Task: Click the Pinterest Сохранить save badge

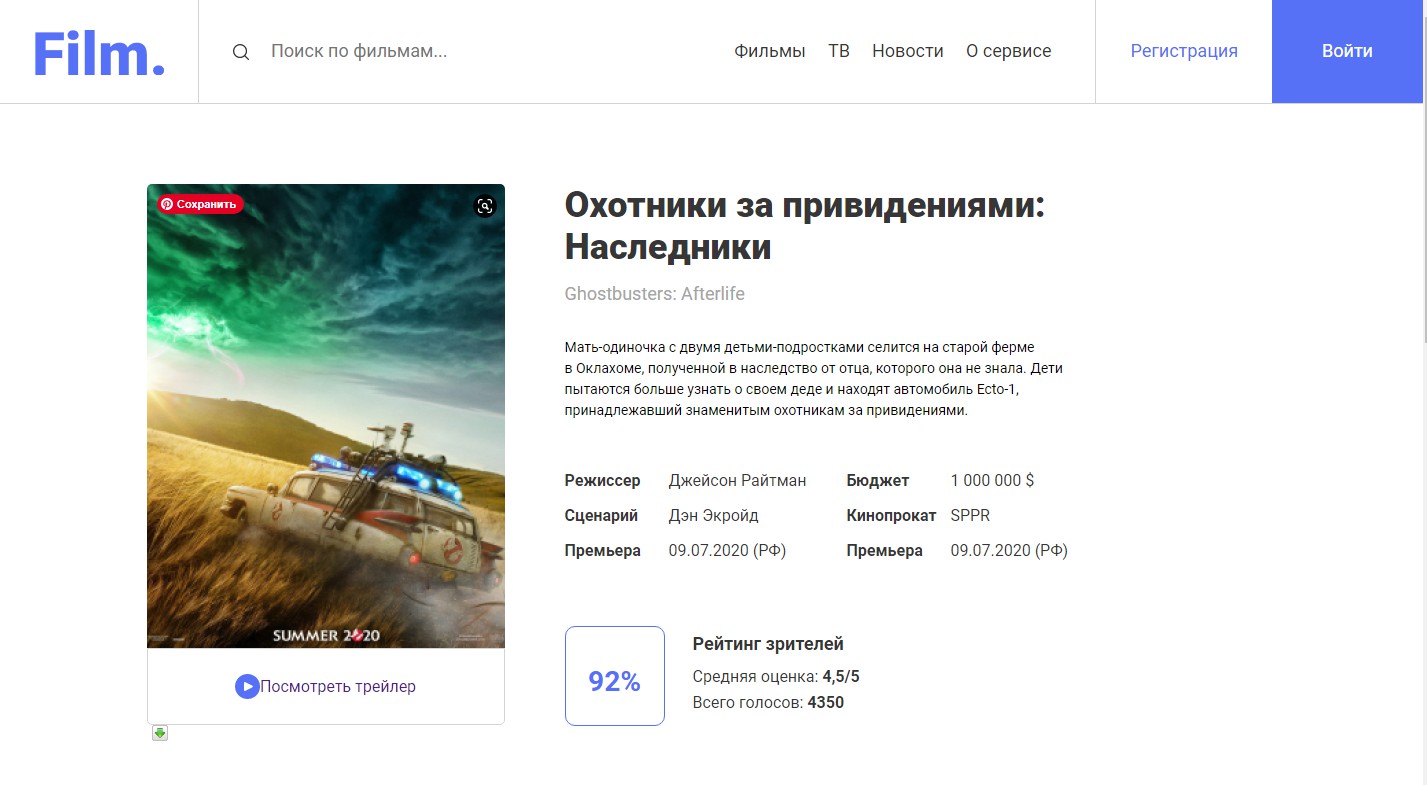Action: pyautogui.click(x=200, y=204)
